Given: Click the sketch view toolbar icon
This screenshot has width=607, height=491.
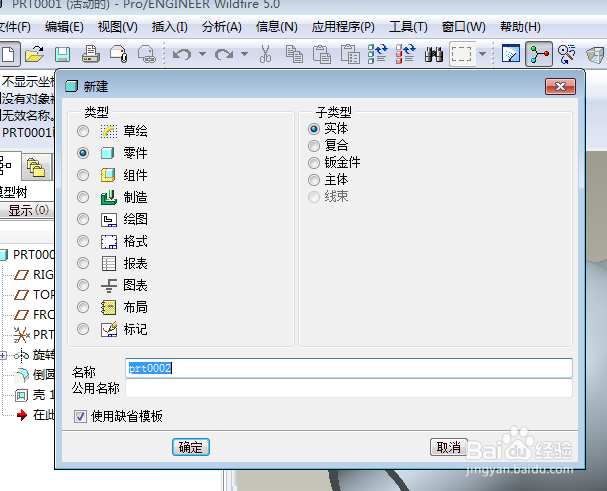Looking at the screenshot, I should click(x=511, y=54).
